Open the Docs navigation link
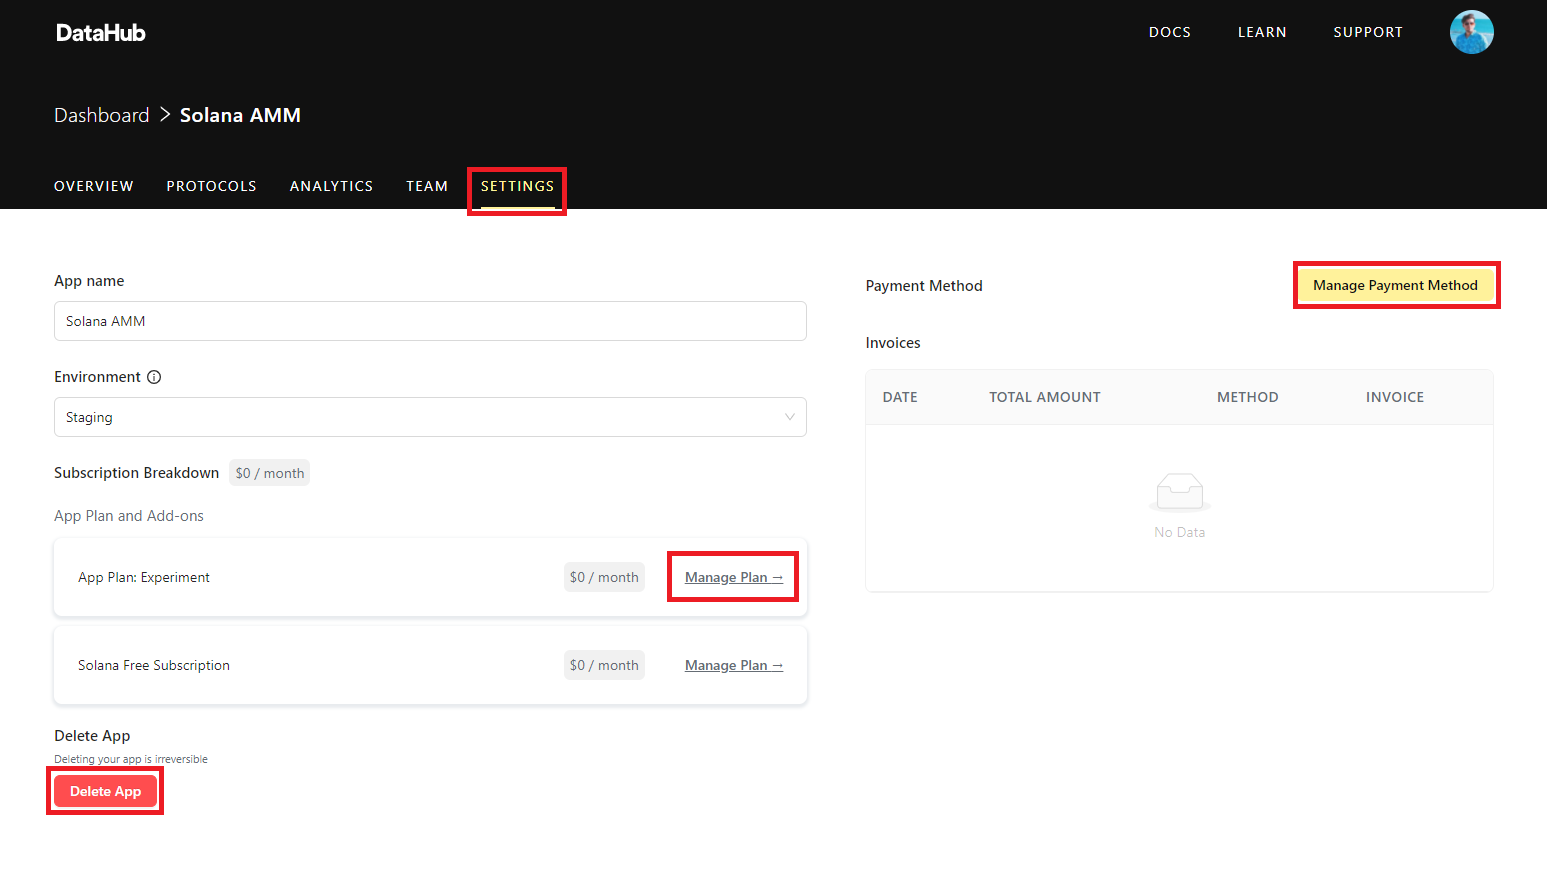The width and height of the screenshot is (1547, 877). pyautogui.click(x=1170, y=32)
